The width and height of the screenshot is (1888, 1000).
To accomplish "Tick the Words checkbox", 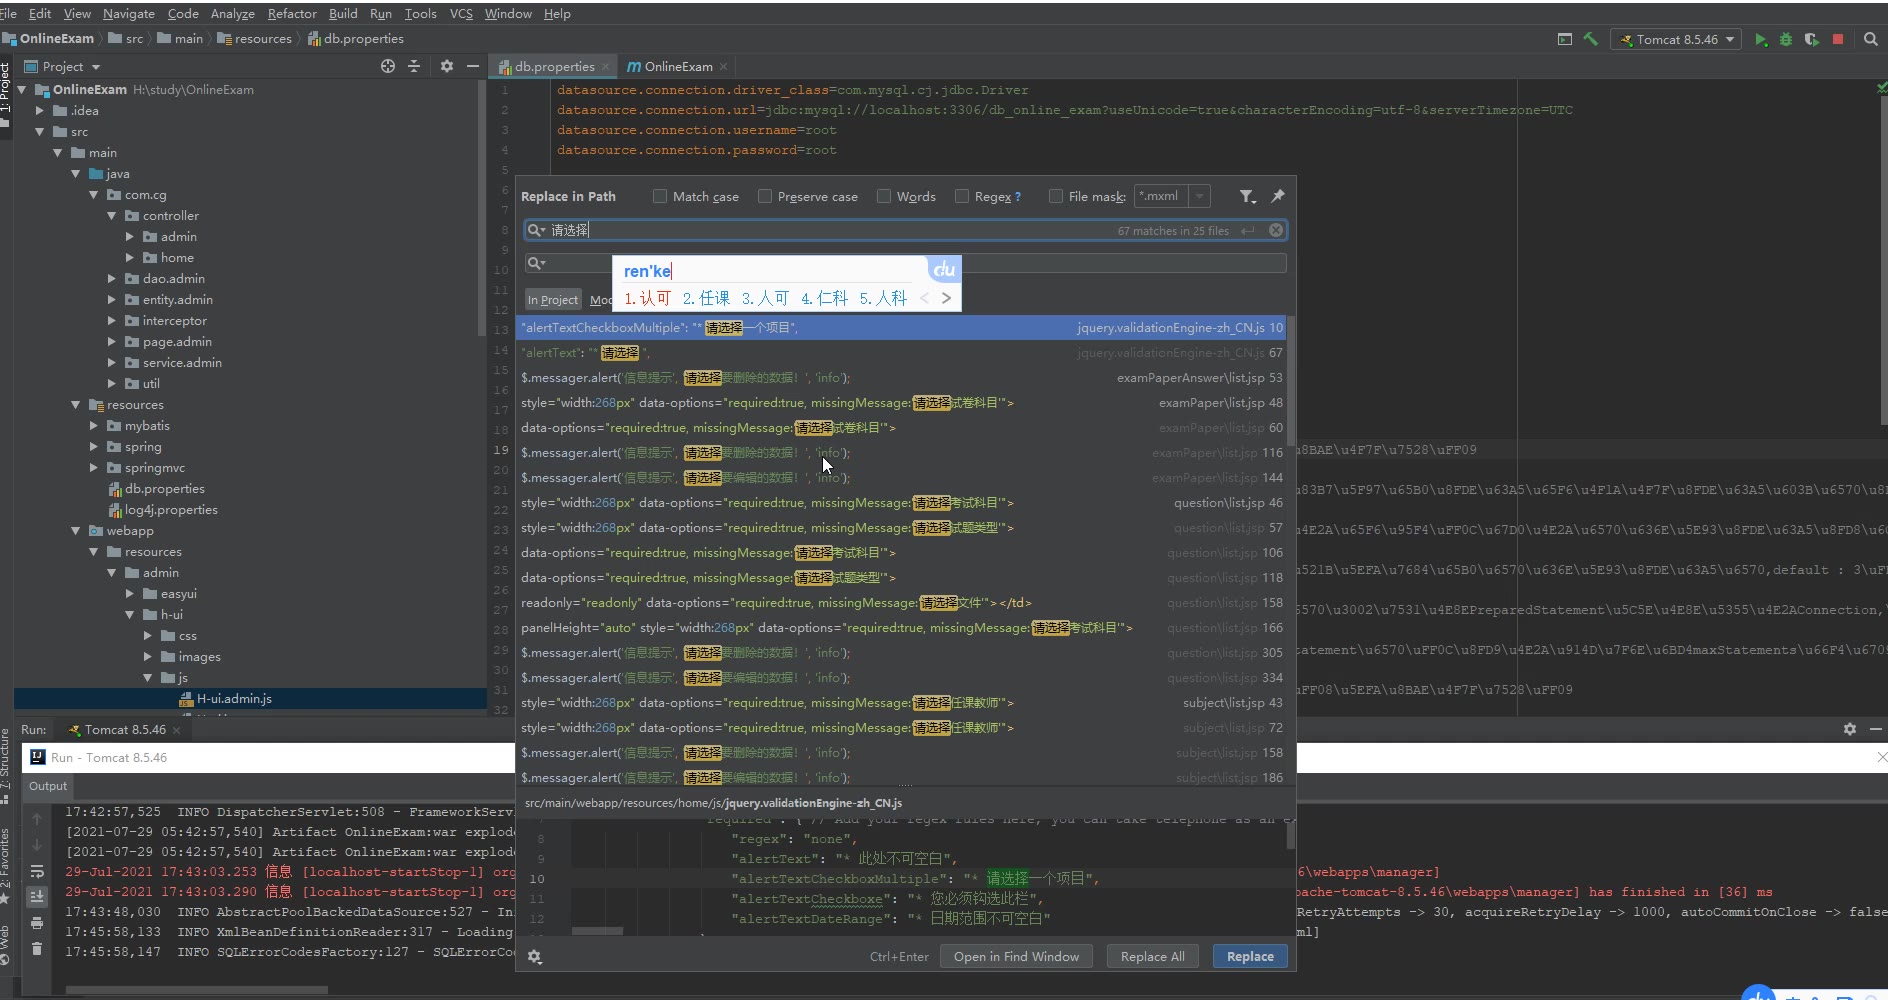I will [x=884, y=197].
